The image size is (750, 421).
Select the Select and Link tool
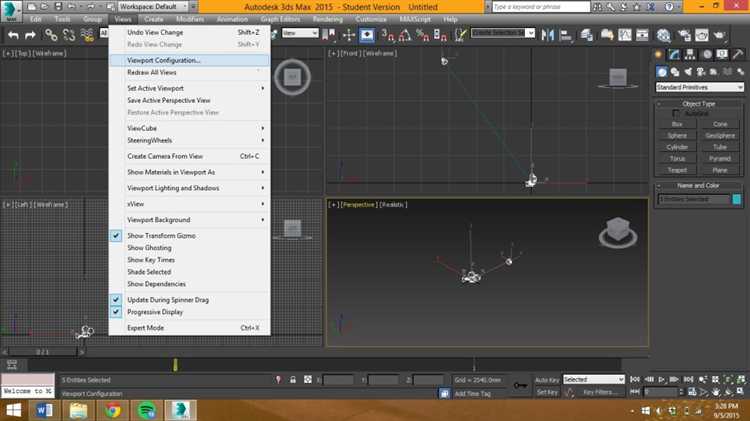point(51,35)
